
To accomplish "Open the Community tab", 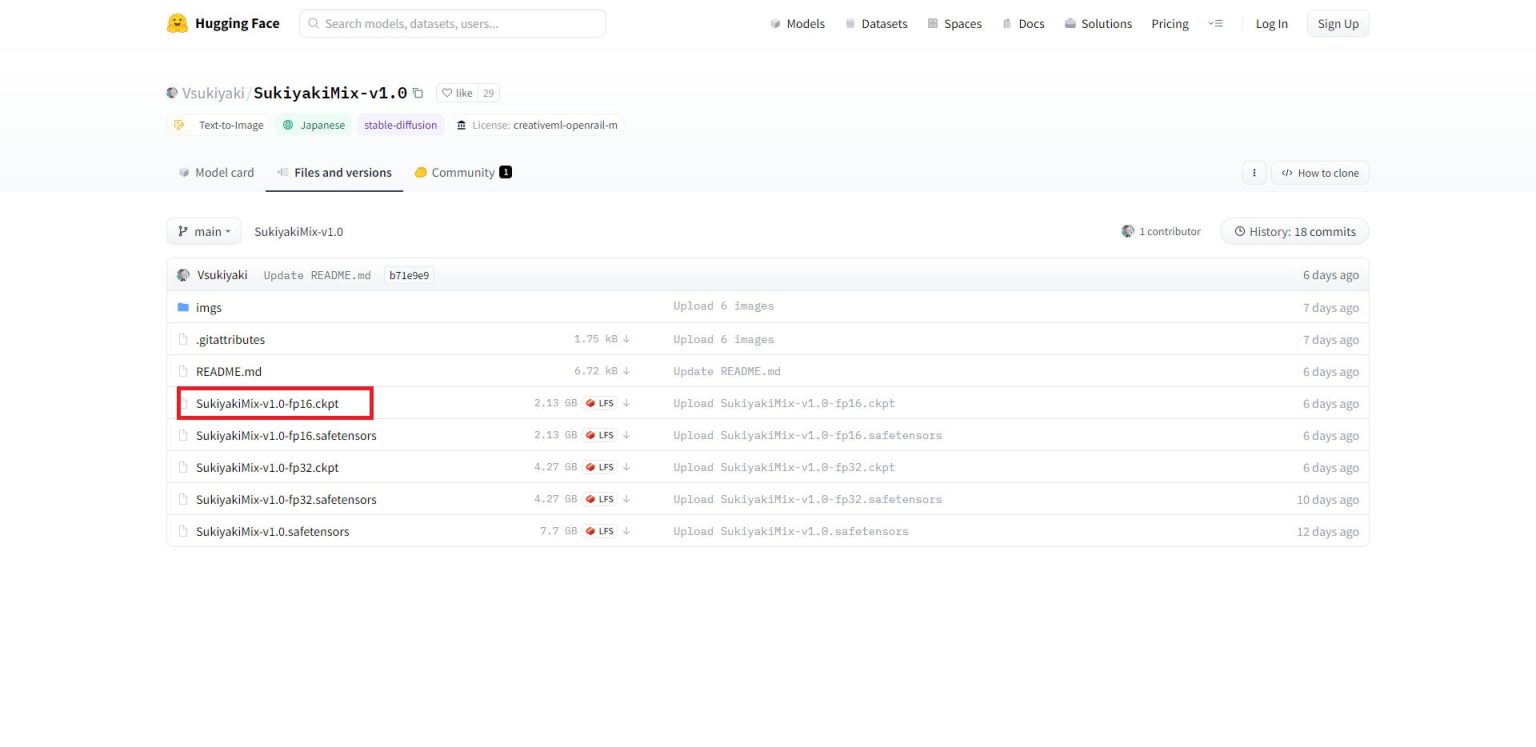I will pos(462,172).
